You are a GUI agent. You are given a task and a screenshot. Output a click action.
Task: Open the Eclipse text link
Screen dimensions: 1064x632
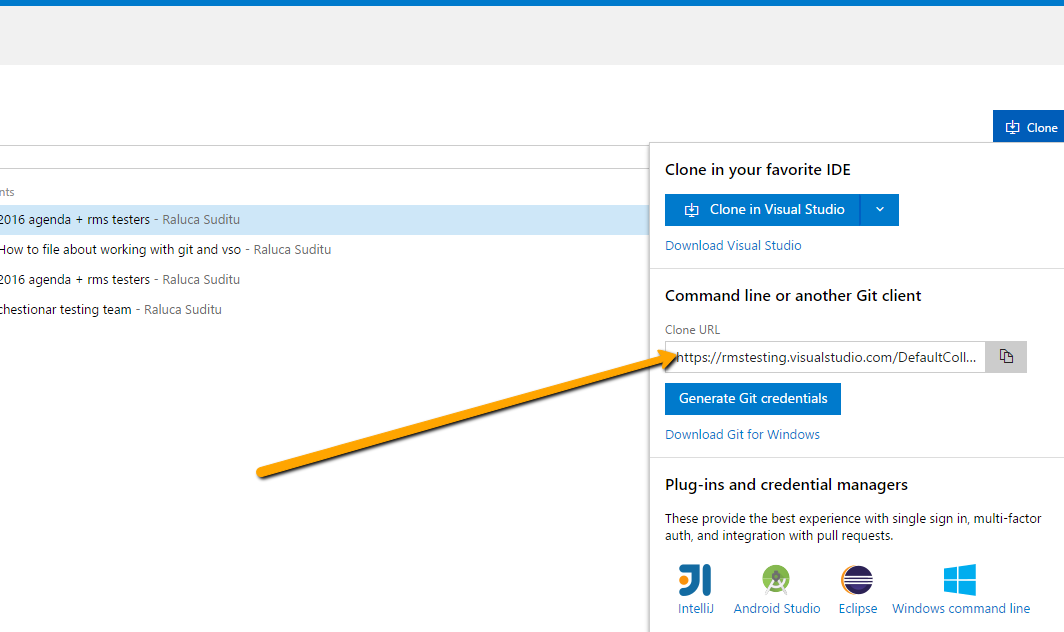pyautogui.click(x=858, y=608)
